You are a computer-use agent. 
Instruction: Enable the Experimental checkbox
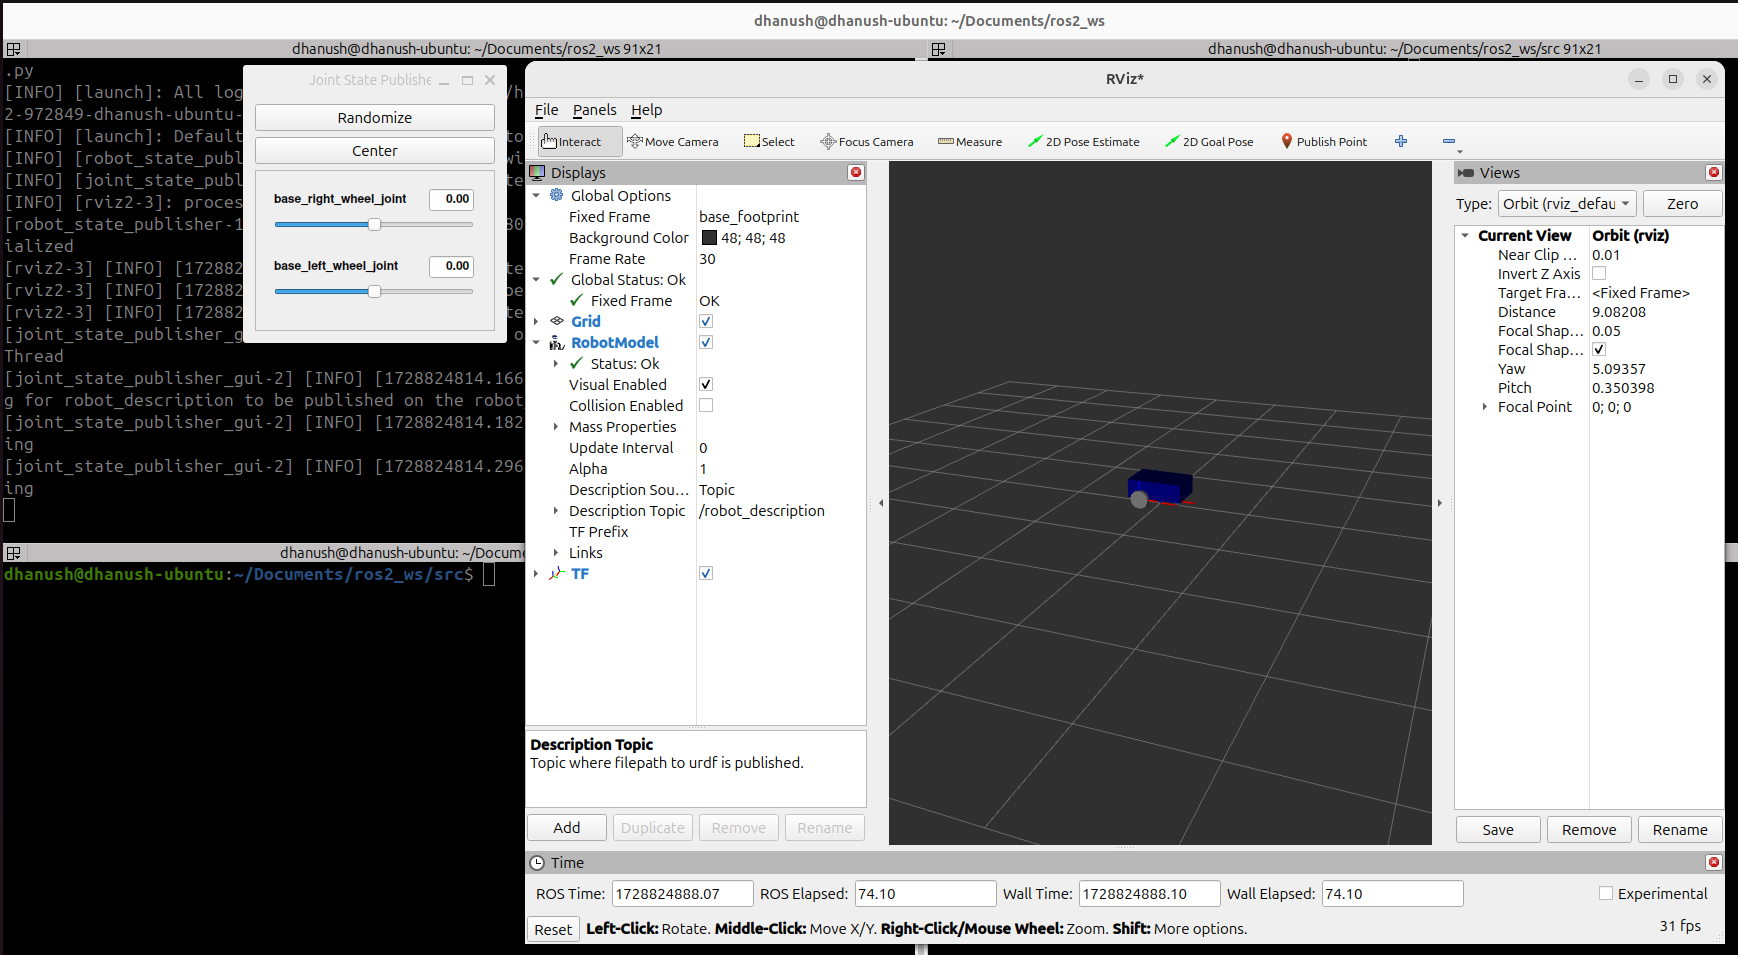point(1606,893)
